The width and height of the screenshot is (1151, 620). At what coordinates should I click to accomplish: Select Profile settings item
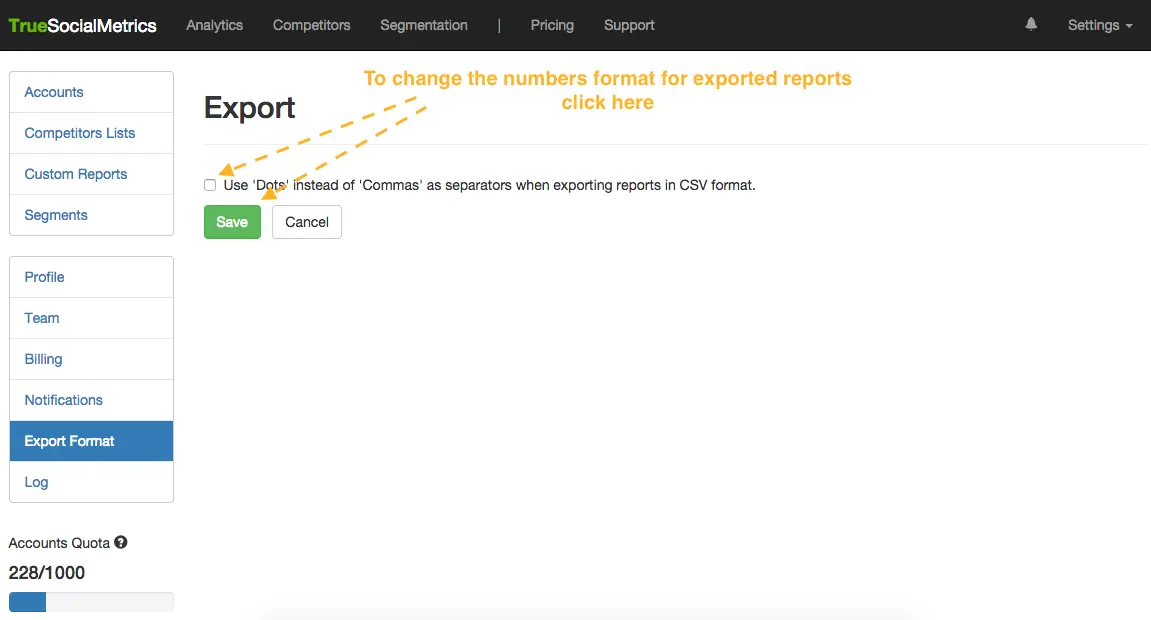point(44,277)
